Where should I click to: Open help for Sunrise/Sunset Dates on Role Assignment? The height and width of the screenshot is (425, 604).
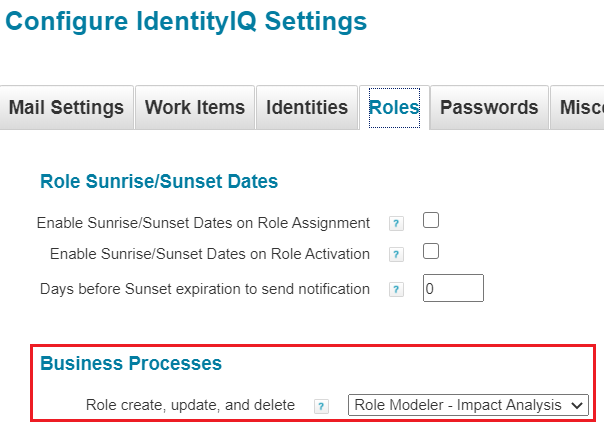[x=396, y=223]
